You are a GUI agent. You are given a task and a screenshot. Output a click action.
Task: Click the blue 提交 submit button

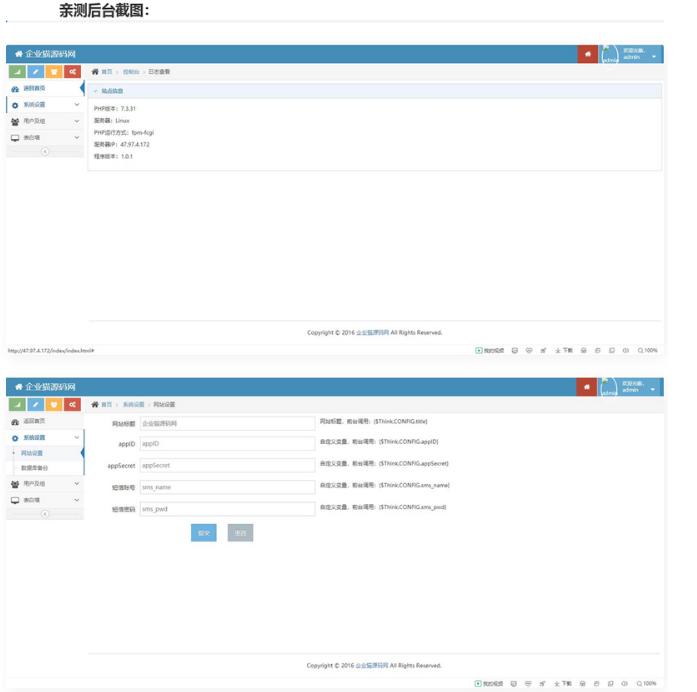pos(203,533)
